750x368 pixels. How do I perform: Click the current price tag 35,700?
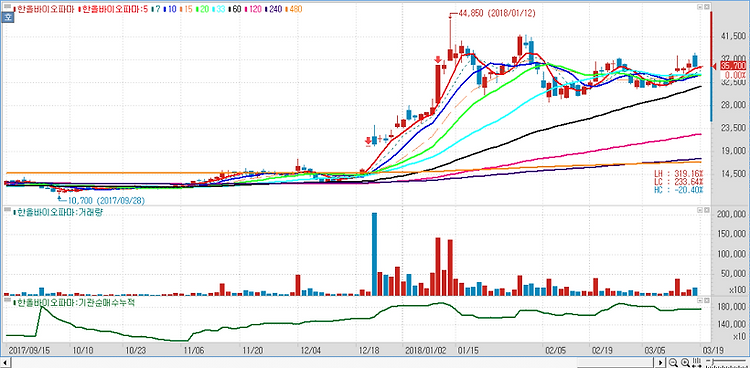click(732, 66)
